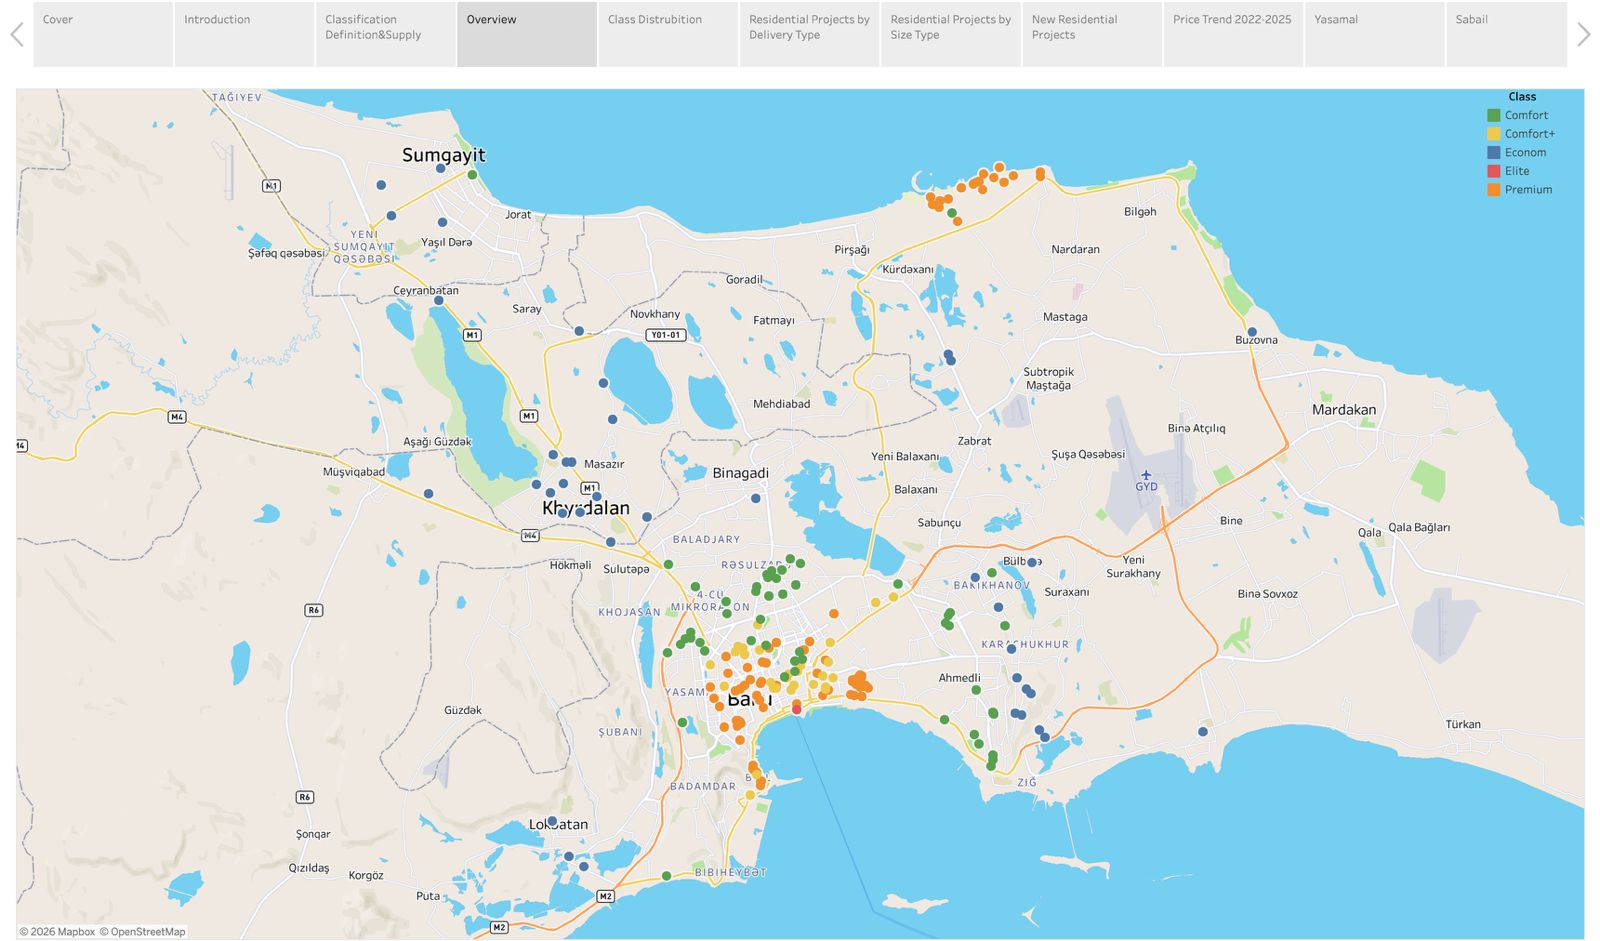Viewport: 1600px width, 941px height.
Task: Open the Sabail tab
Action: click(1507, 34)
